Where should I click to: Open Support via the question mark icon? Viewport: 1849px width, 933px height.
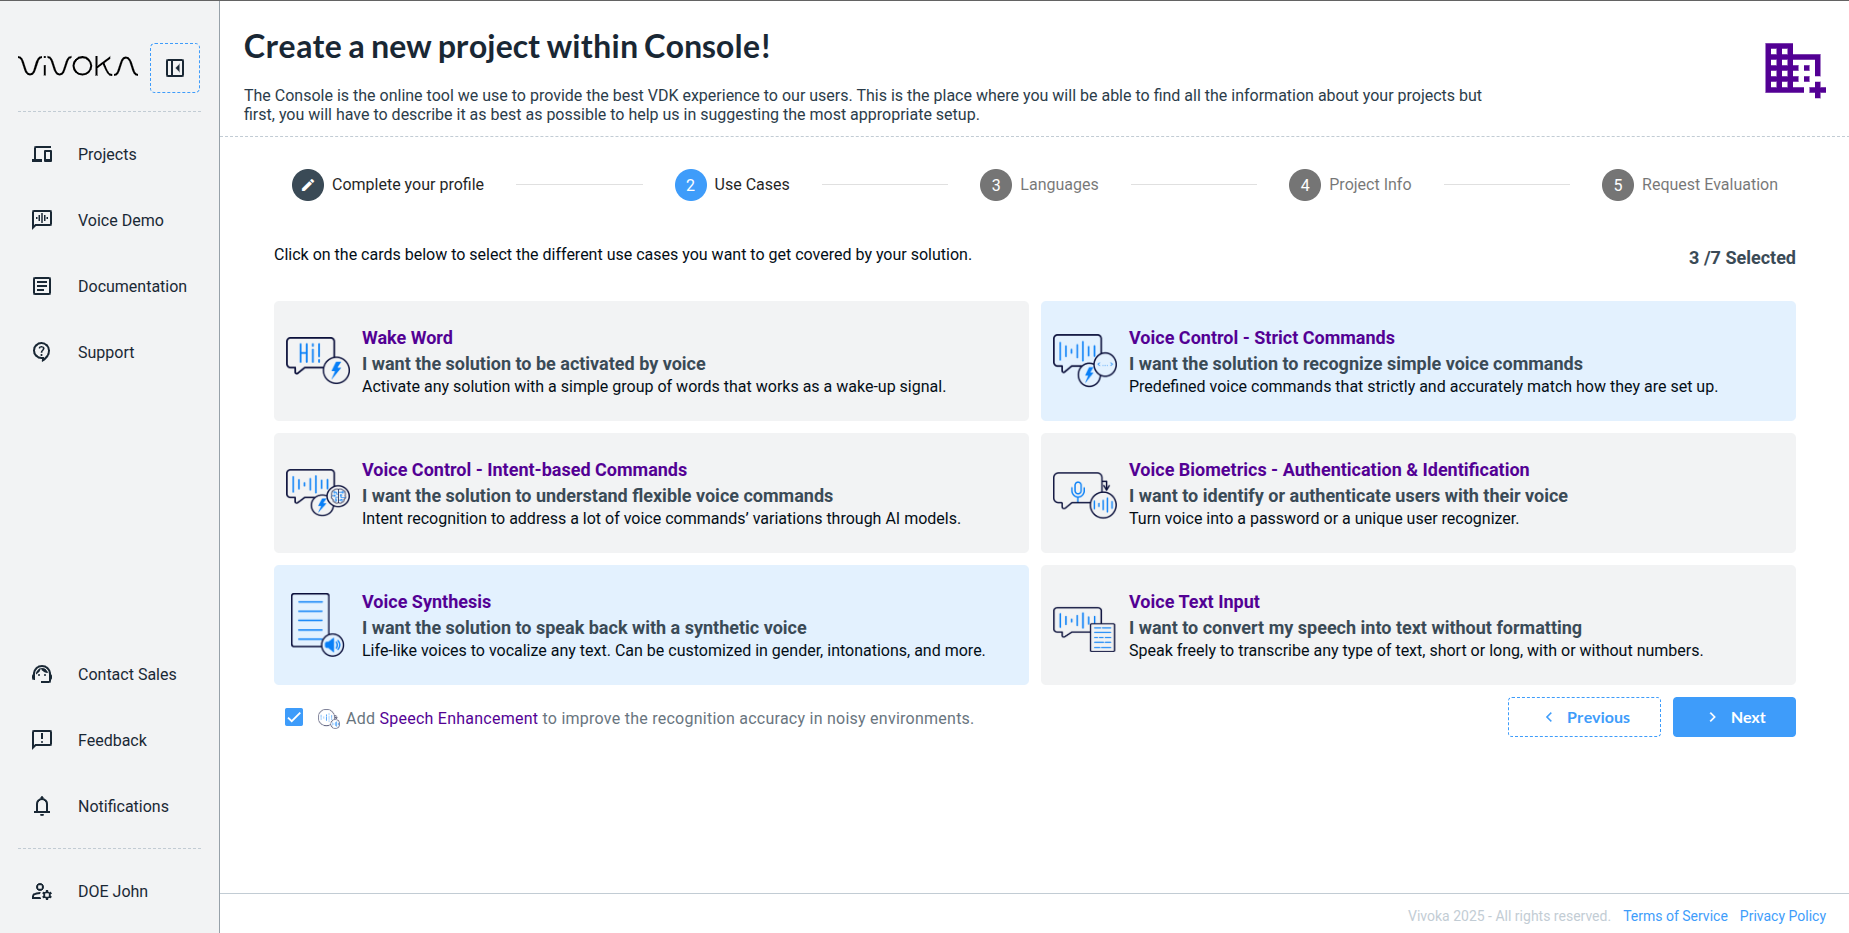click(x=42, y=352)
